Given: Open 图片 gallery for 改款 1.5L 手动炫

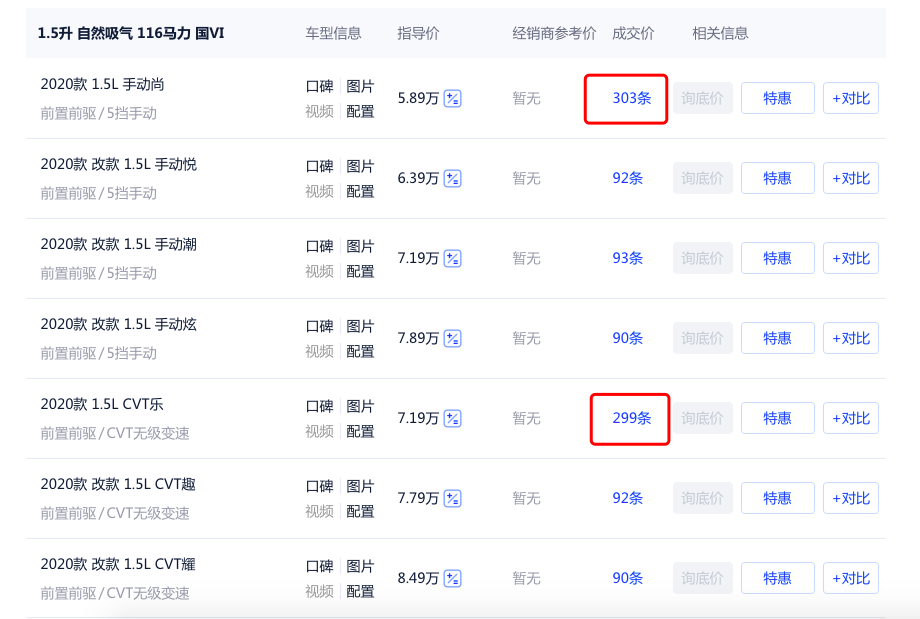Looking at the screenshot, I should [360, 326].
